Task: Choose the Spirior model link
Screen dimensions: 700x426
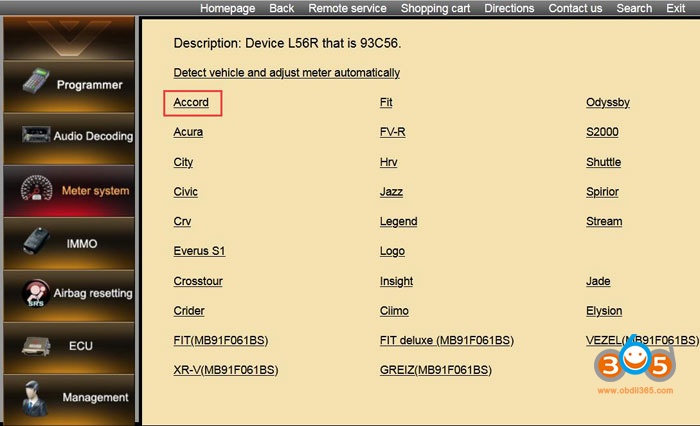Action: click(602, 192)
